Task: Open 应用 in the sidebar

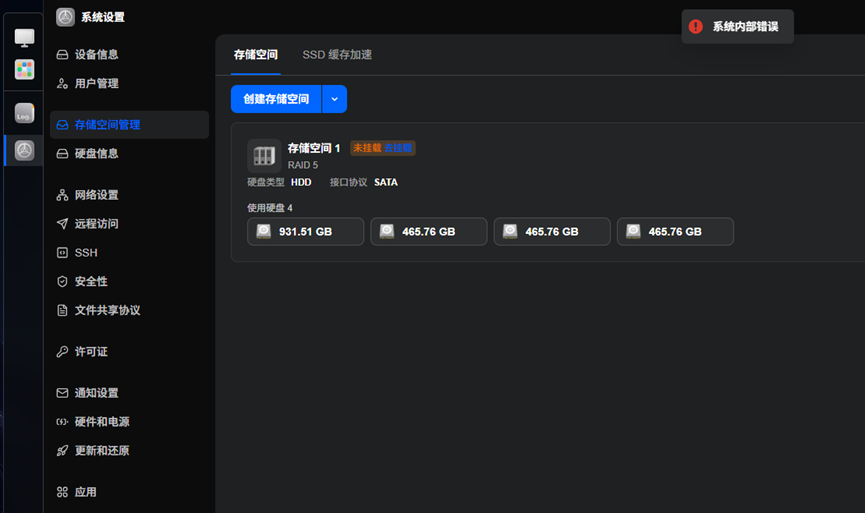Action: coord(129,492)
